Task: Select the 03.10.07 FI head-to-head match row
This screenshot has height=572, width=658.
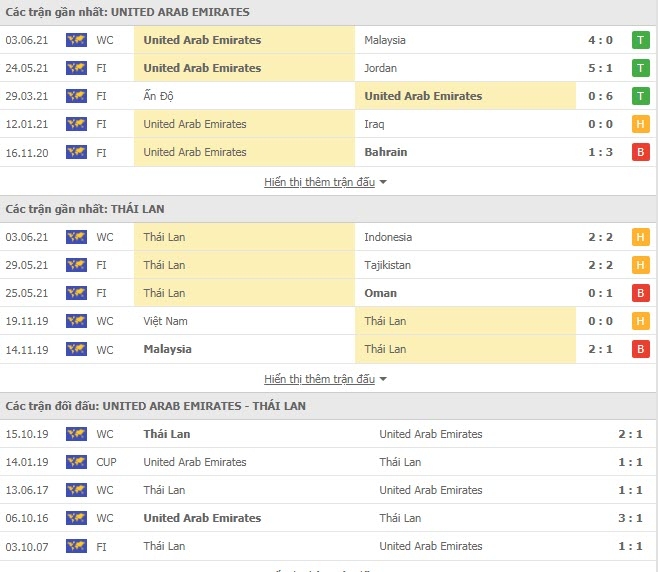Action: pos(329,546)
